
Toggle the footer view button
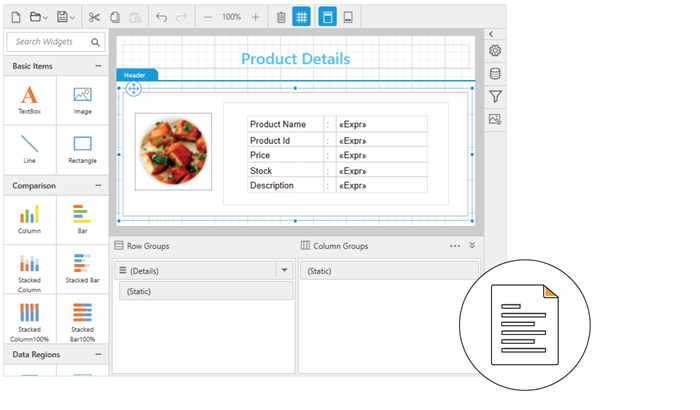click(x=348, y=17)
